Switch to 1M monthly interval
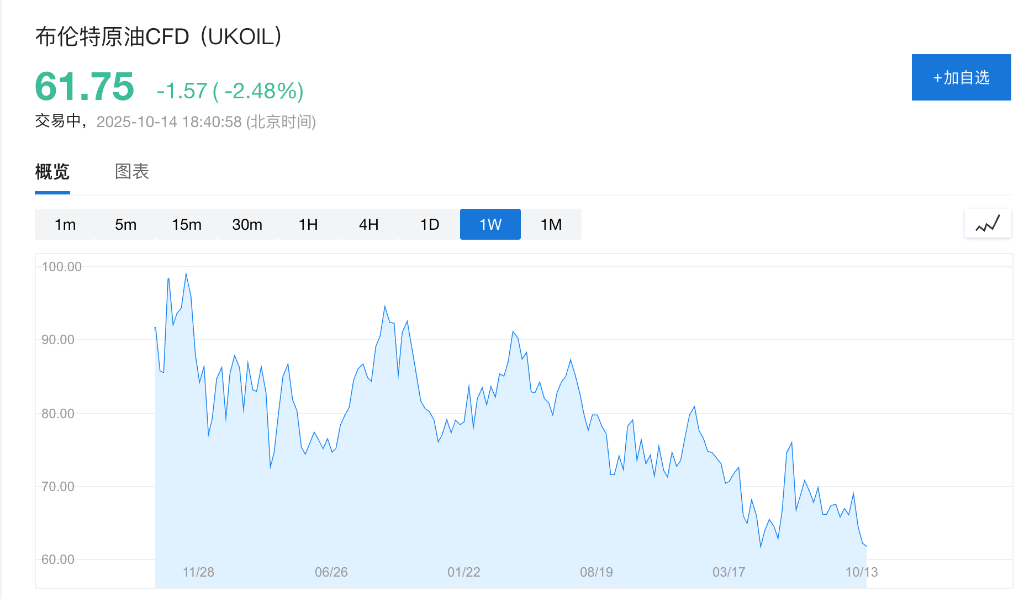The width and height of the screenshot is (1024, 599). pyautogui.click(x=551, y=224)
